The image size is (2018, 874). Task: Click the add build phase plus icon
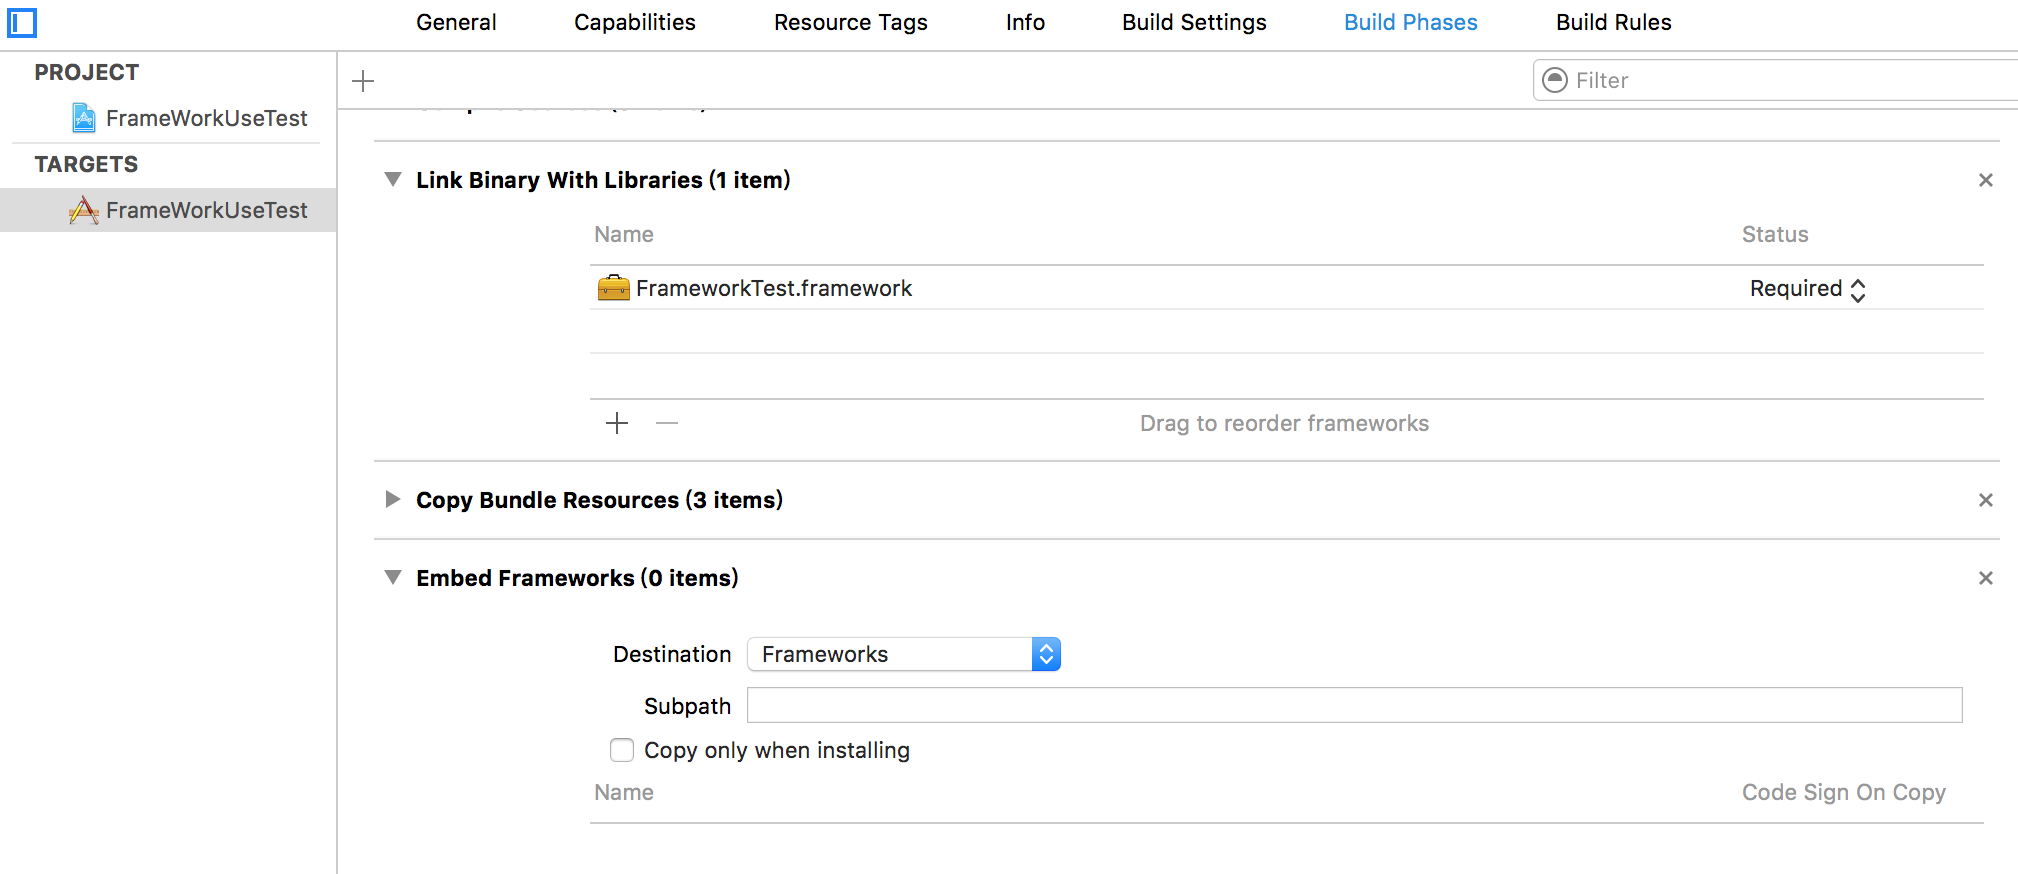point(363,81)
